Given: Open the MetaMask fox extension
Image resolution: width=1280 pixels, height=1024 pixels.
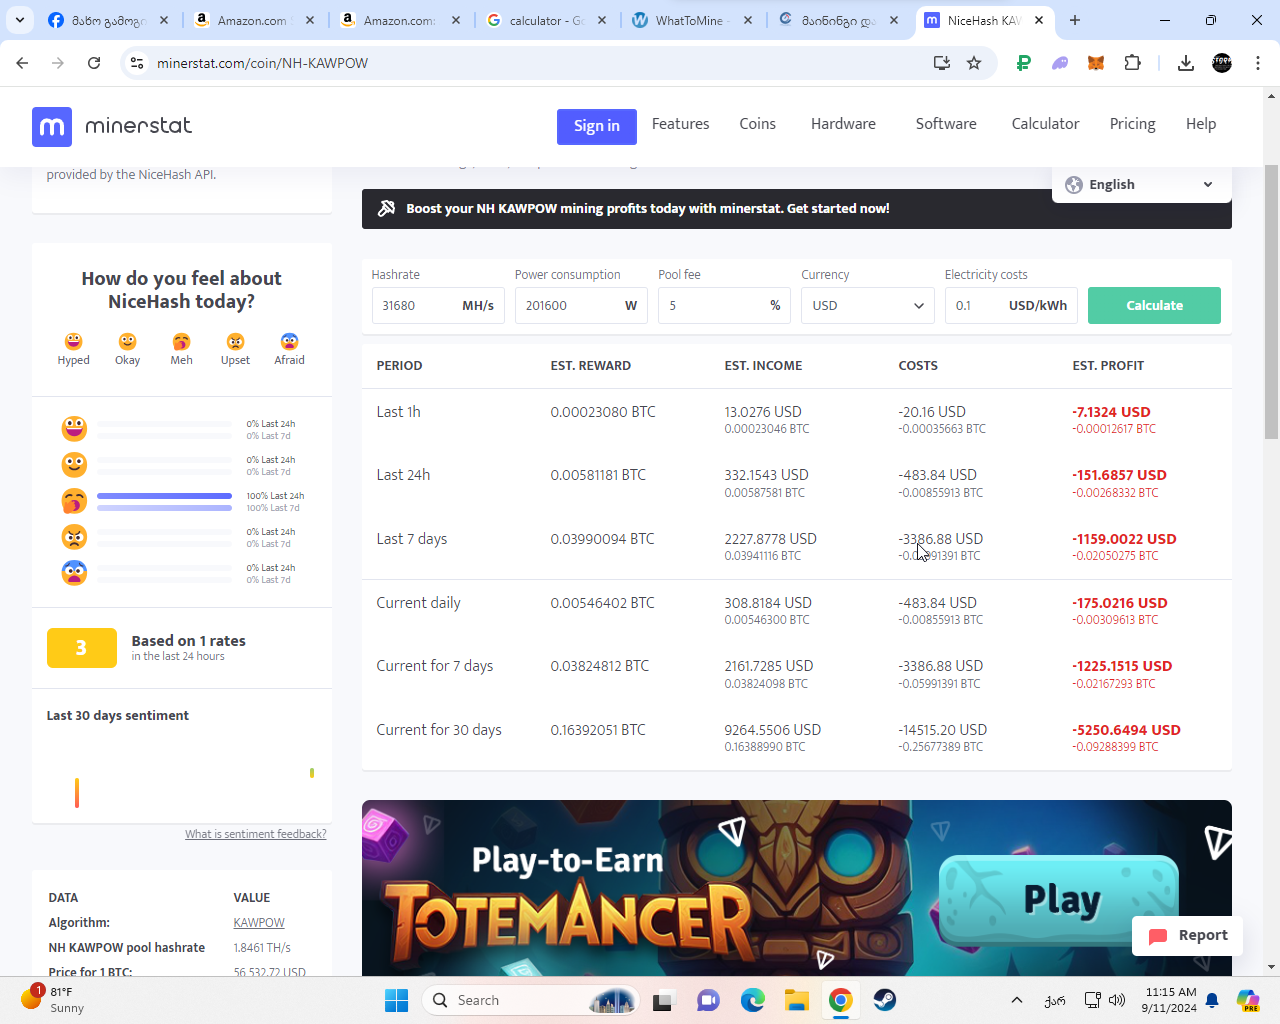Looking at the screenshot, I should [x=1096, y=63].
